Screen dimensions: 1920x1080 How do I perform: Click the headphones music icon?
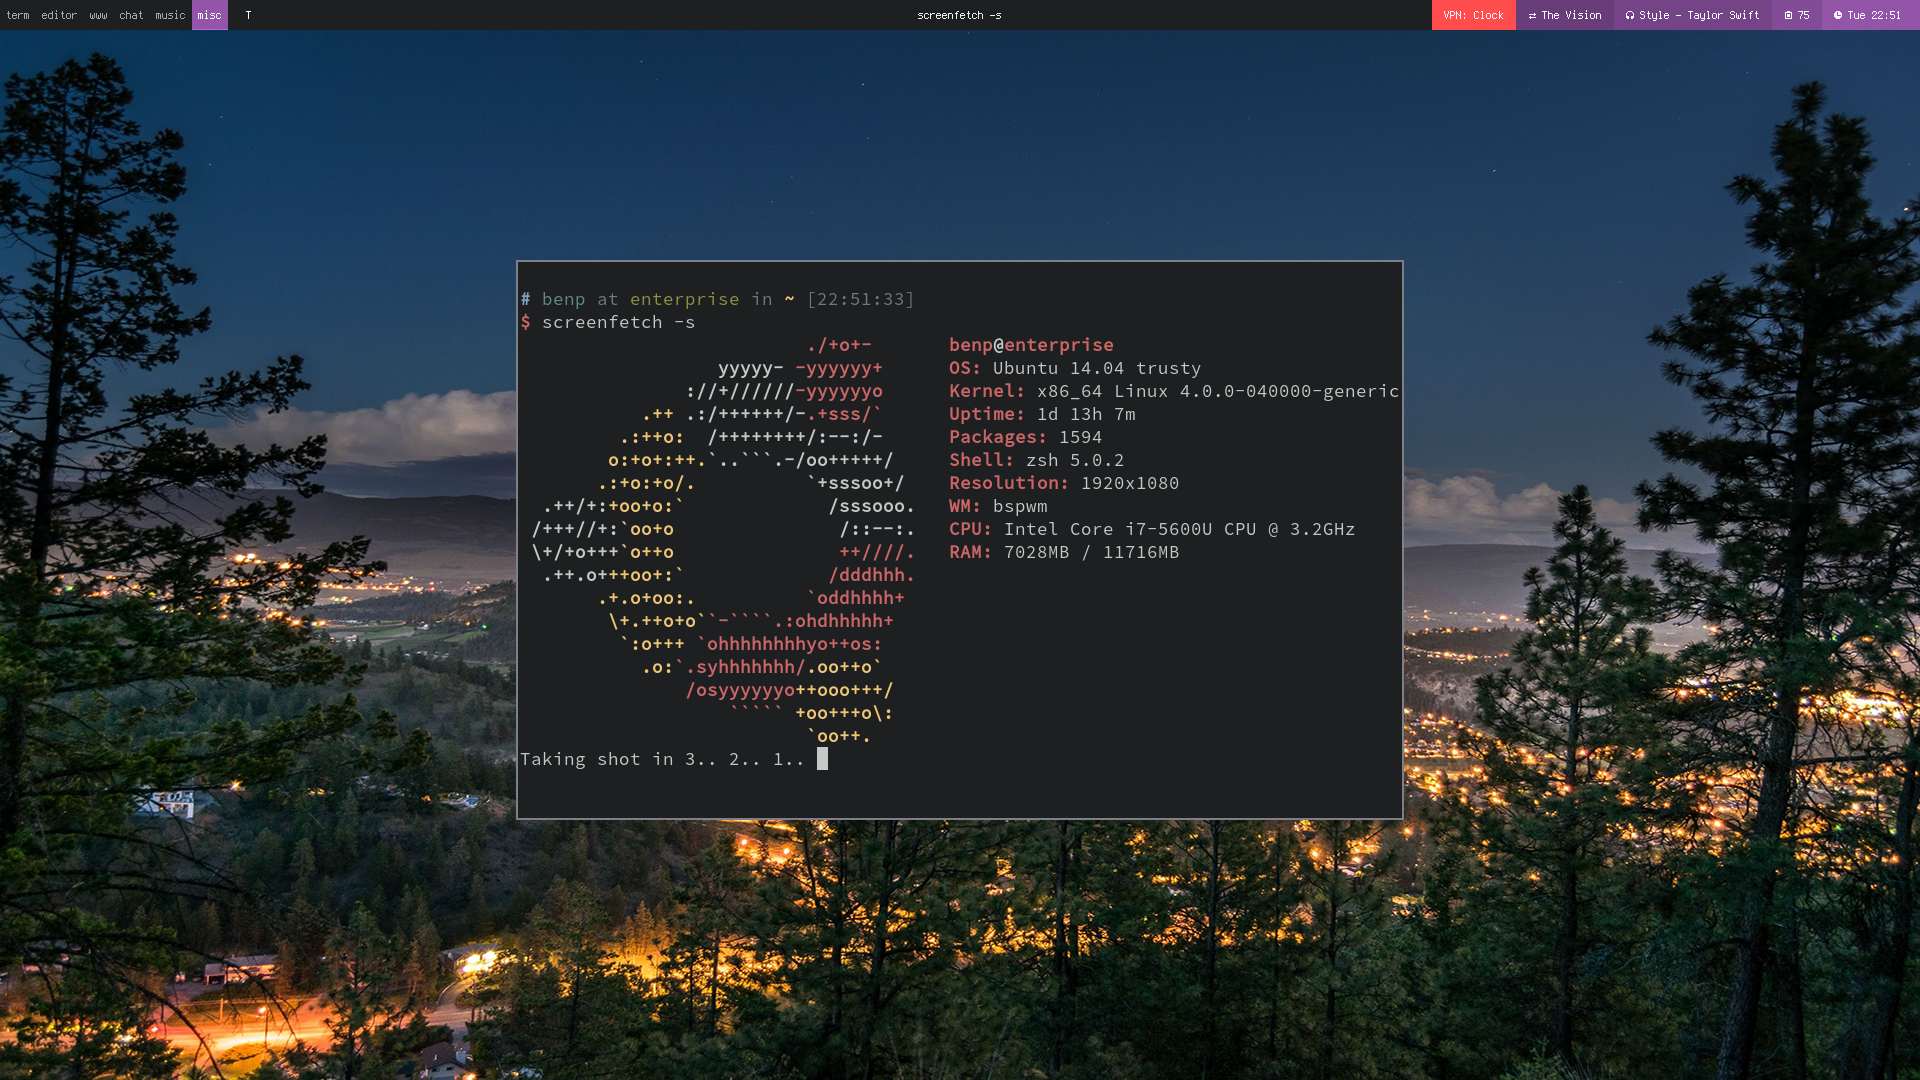[x=1630, y=15]
